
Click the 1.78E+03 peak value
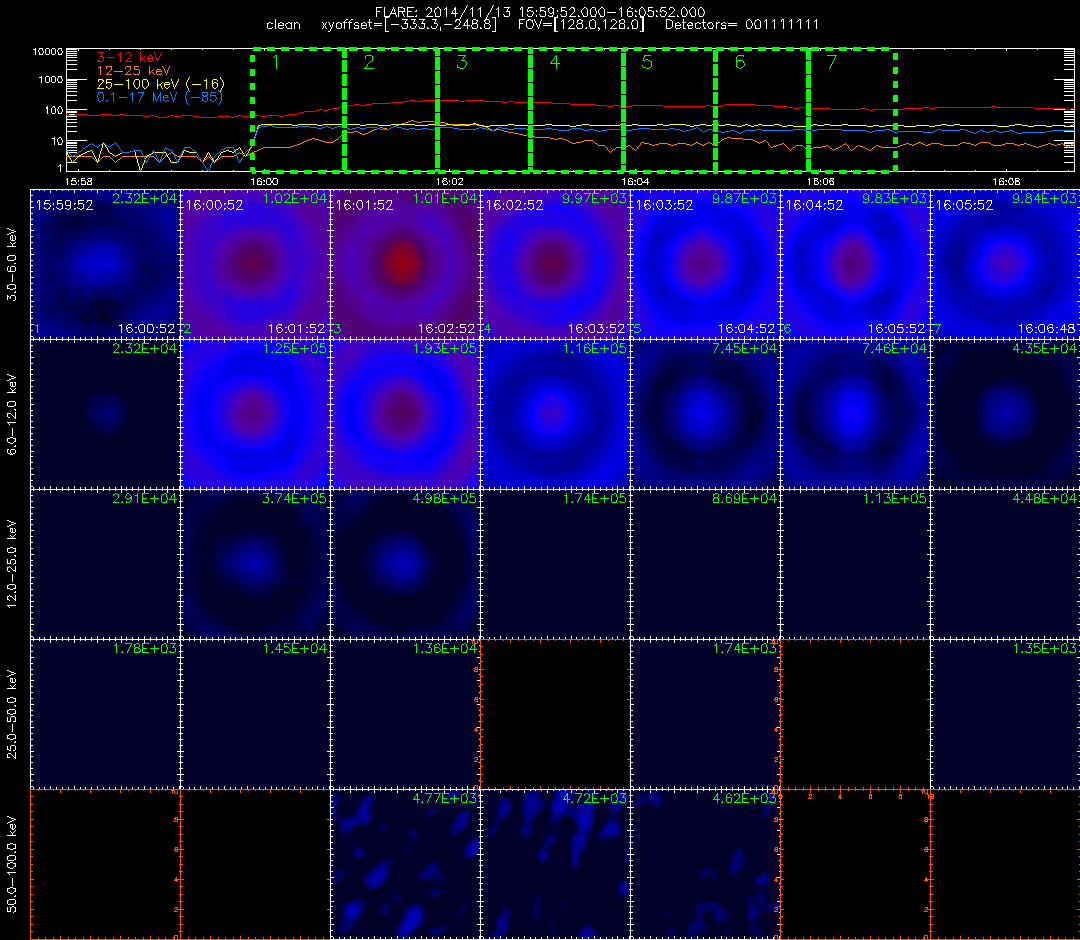click(145, 648)
